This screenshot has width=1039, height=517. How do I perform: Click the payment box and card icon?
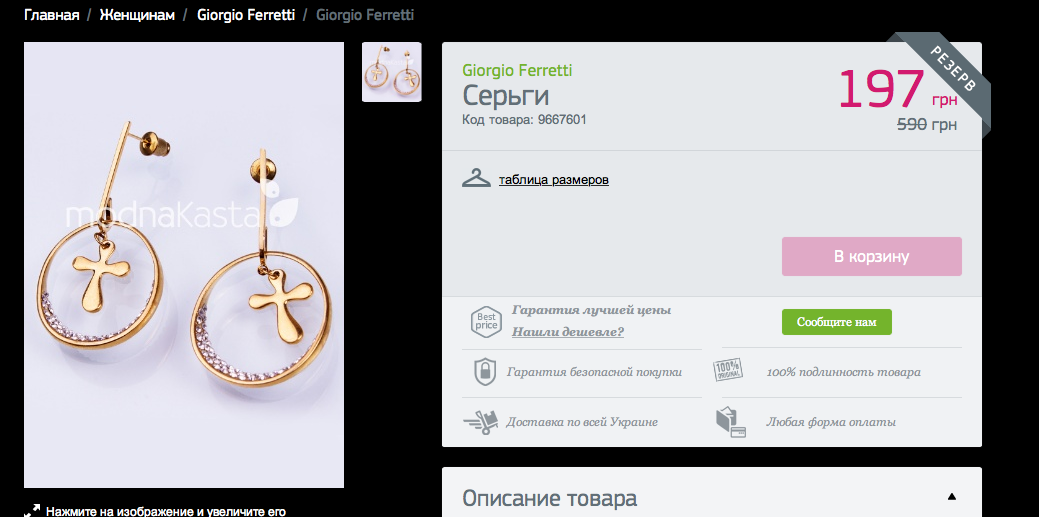click(x=730, y=422)
